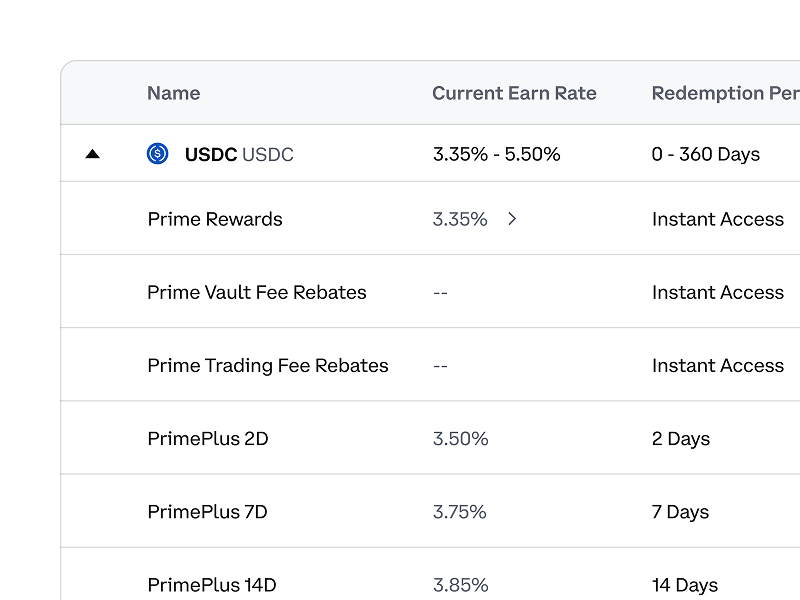Click the Redemption Period column header
Viewport: 800px width, 600px height.
tap(725, 93)
